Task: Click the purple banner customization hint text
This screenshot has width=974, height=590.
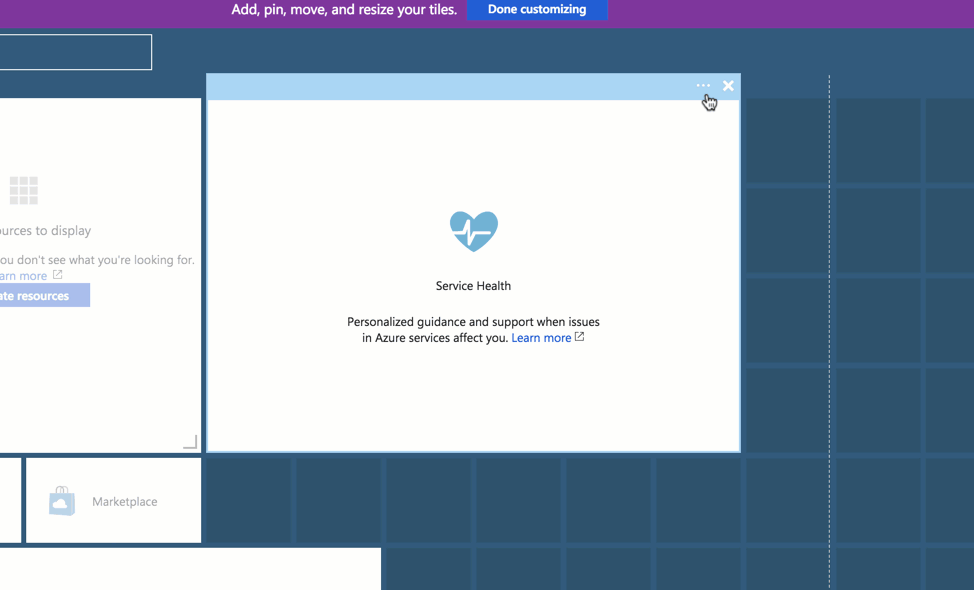Action: click(x=344, y=10)
